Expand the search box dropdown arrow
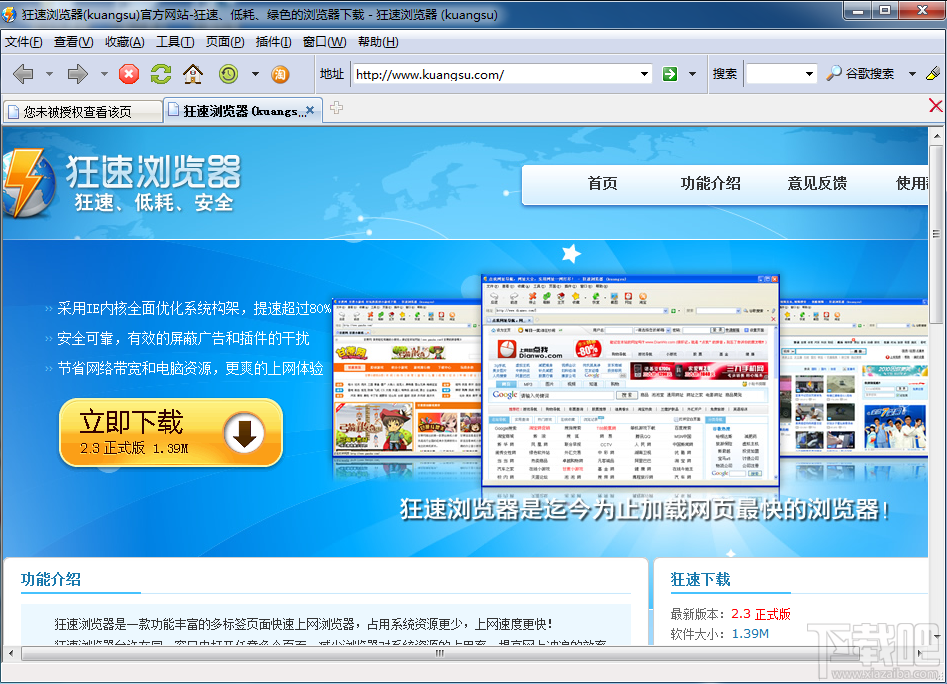947x684 pixels. point(809,74)
